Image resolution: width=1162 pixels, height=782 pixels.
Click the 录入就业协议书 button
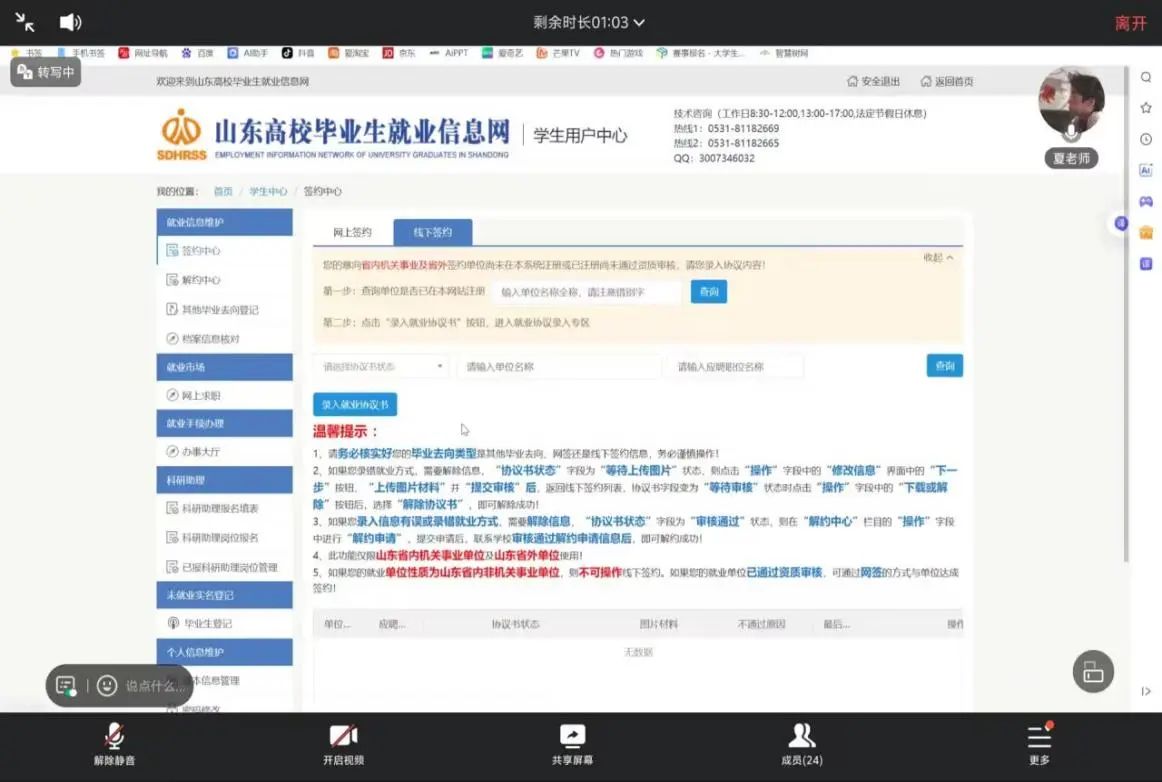click(355, 405)
